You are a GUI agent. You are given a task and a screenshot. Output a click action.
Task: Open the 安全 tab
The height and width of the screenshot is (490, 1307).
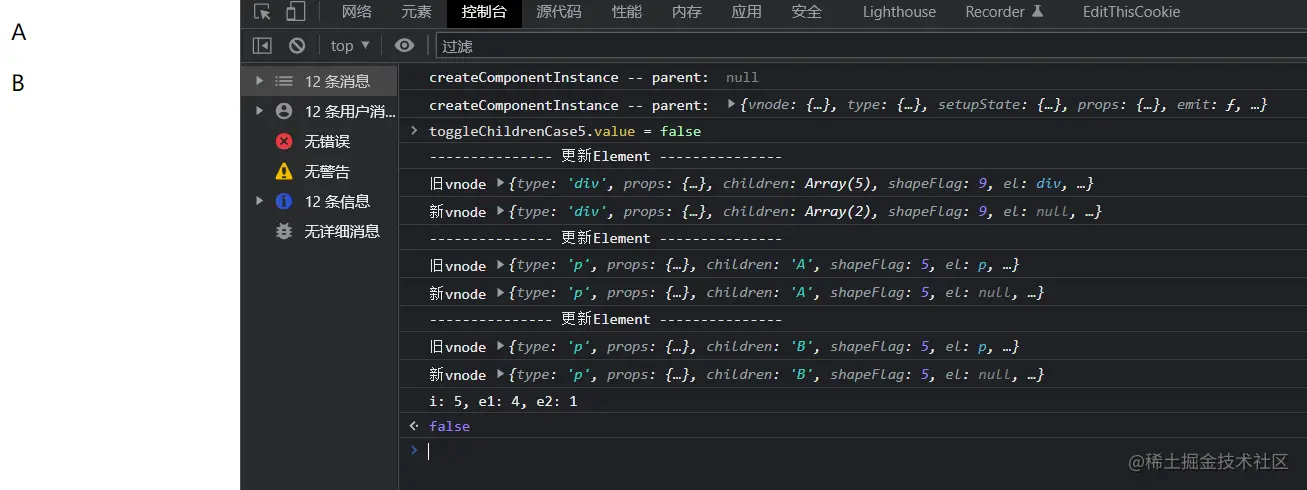(806, 12)
